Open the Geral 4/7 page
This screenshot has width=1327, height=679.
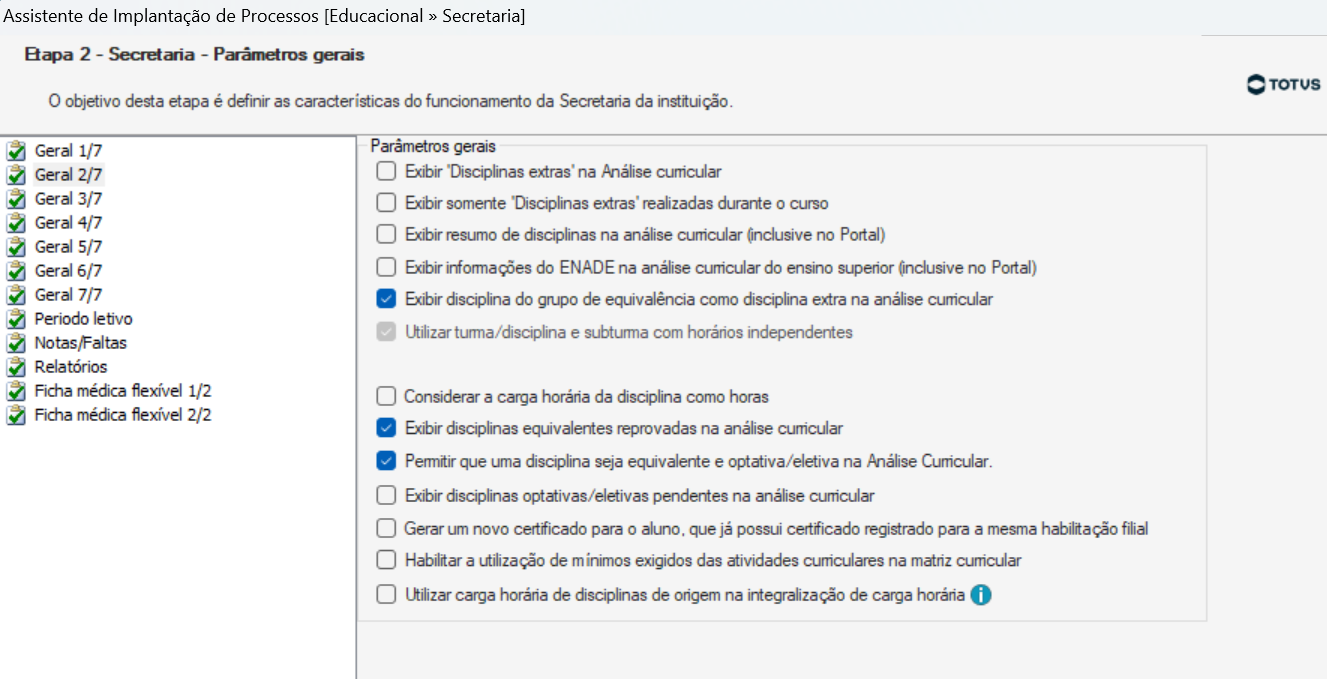[68, 223]
